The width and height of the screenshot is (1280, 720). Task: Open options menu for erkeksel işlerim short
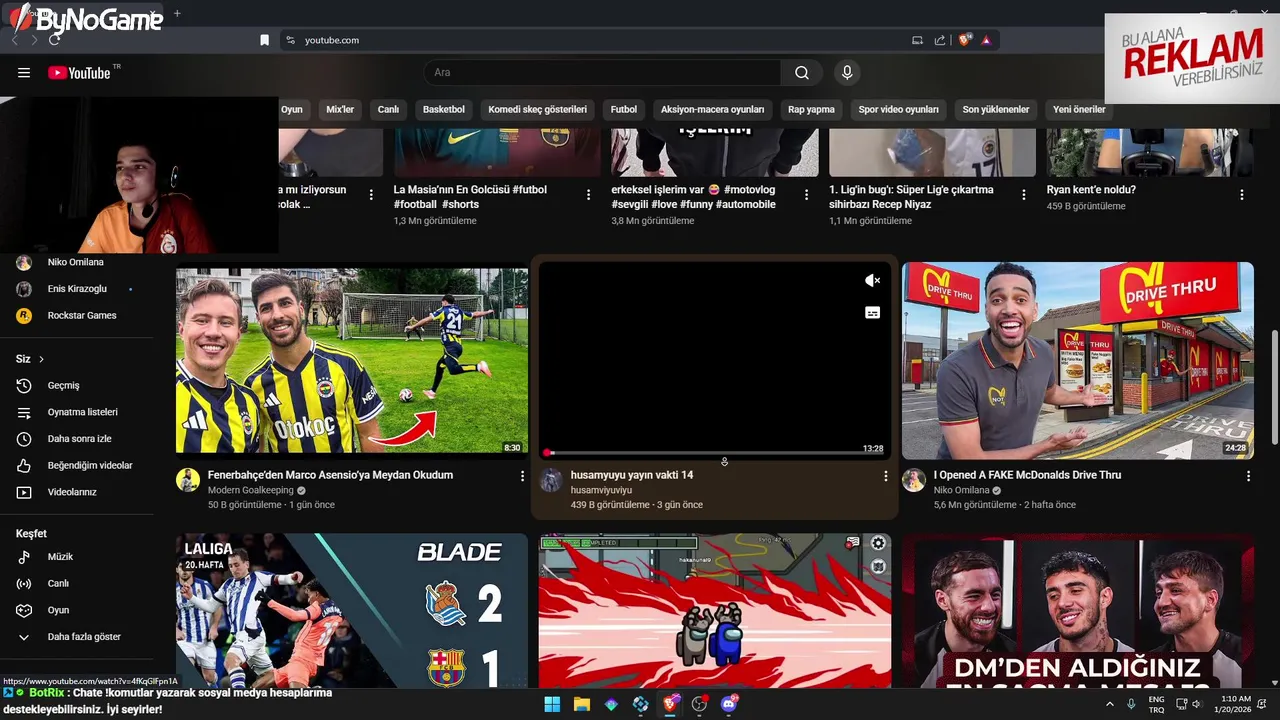(806, 195)
